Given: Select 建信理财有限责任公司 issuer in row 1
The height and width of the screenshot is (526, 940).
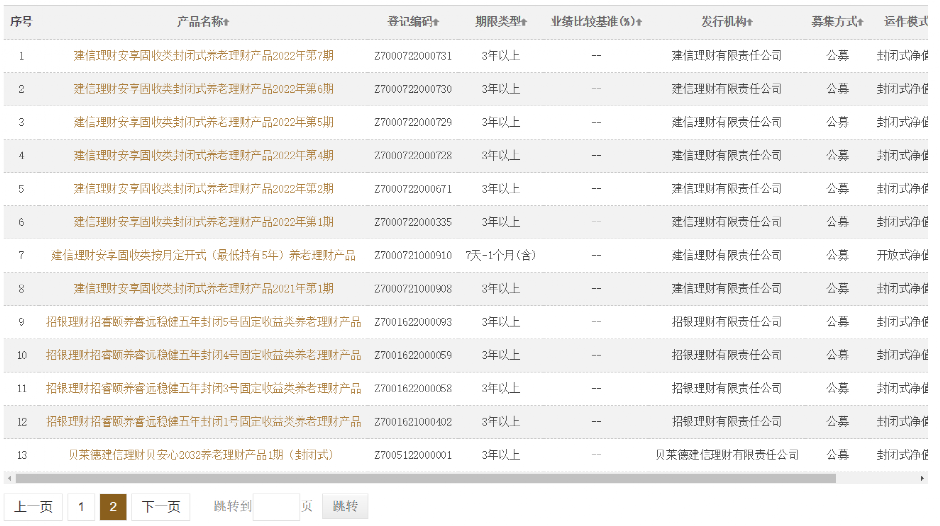Looking at the screenshot, I should coord(727,56).
